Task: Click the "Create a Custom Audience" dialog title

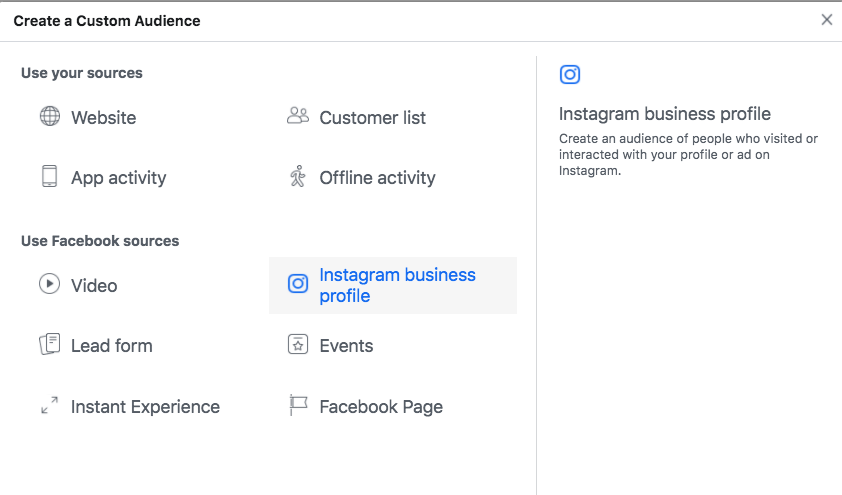Action: (x=107, y=21)
